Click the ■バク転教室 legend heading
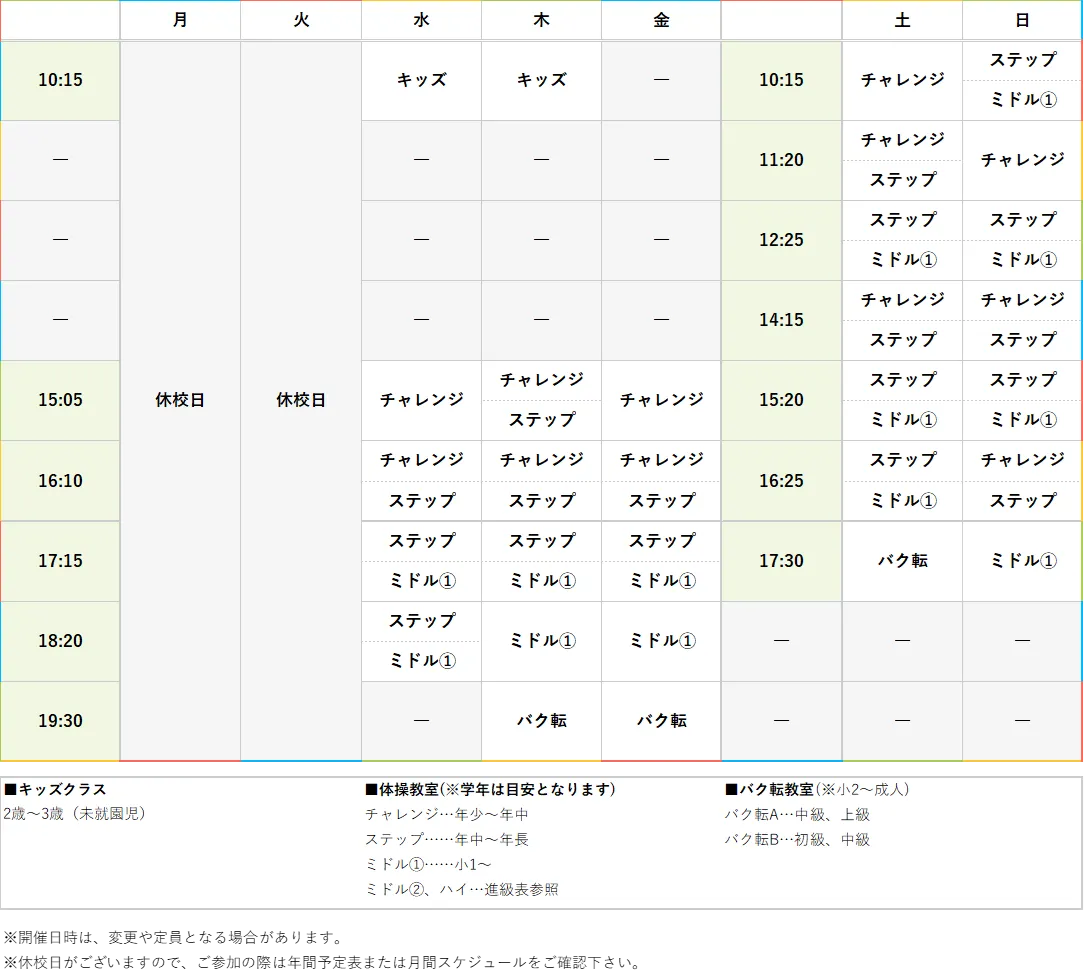This screenshot has height=977, width=1084. pos(764,789)
